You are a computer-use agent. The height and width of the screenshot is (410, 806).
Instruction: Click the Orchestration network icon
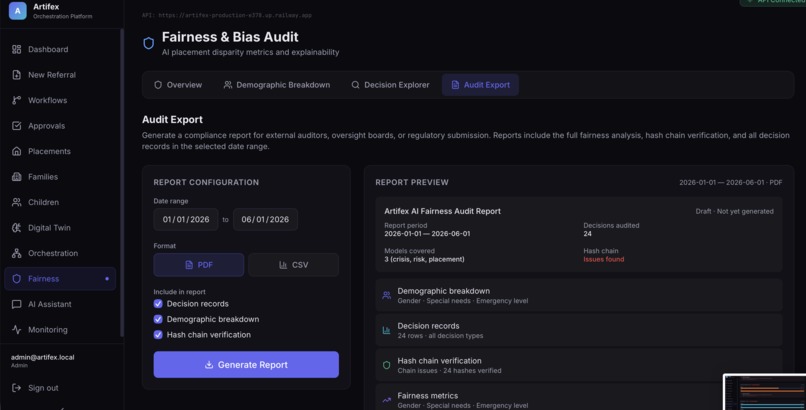click(16, 253)
